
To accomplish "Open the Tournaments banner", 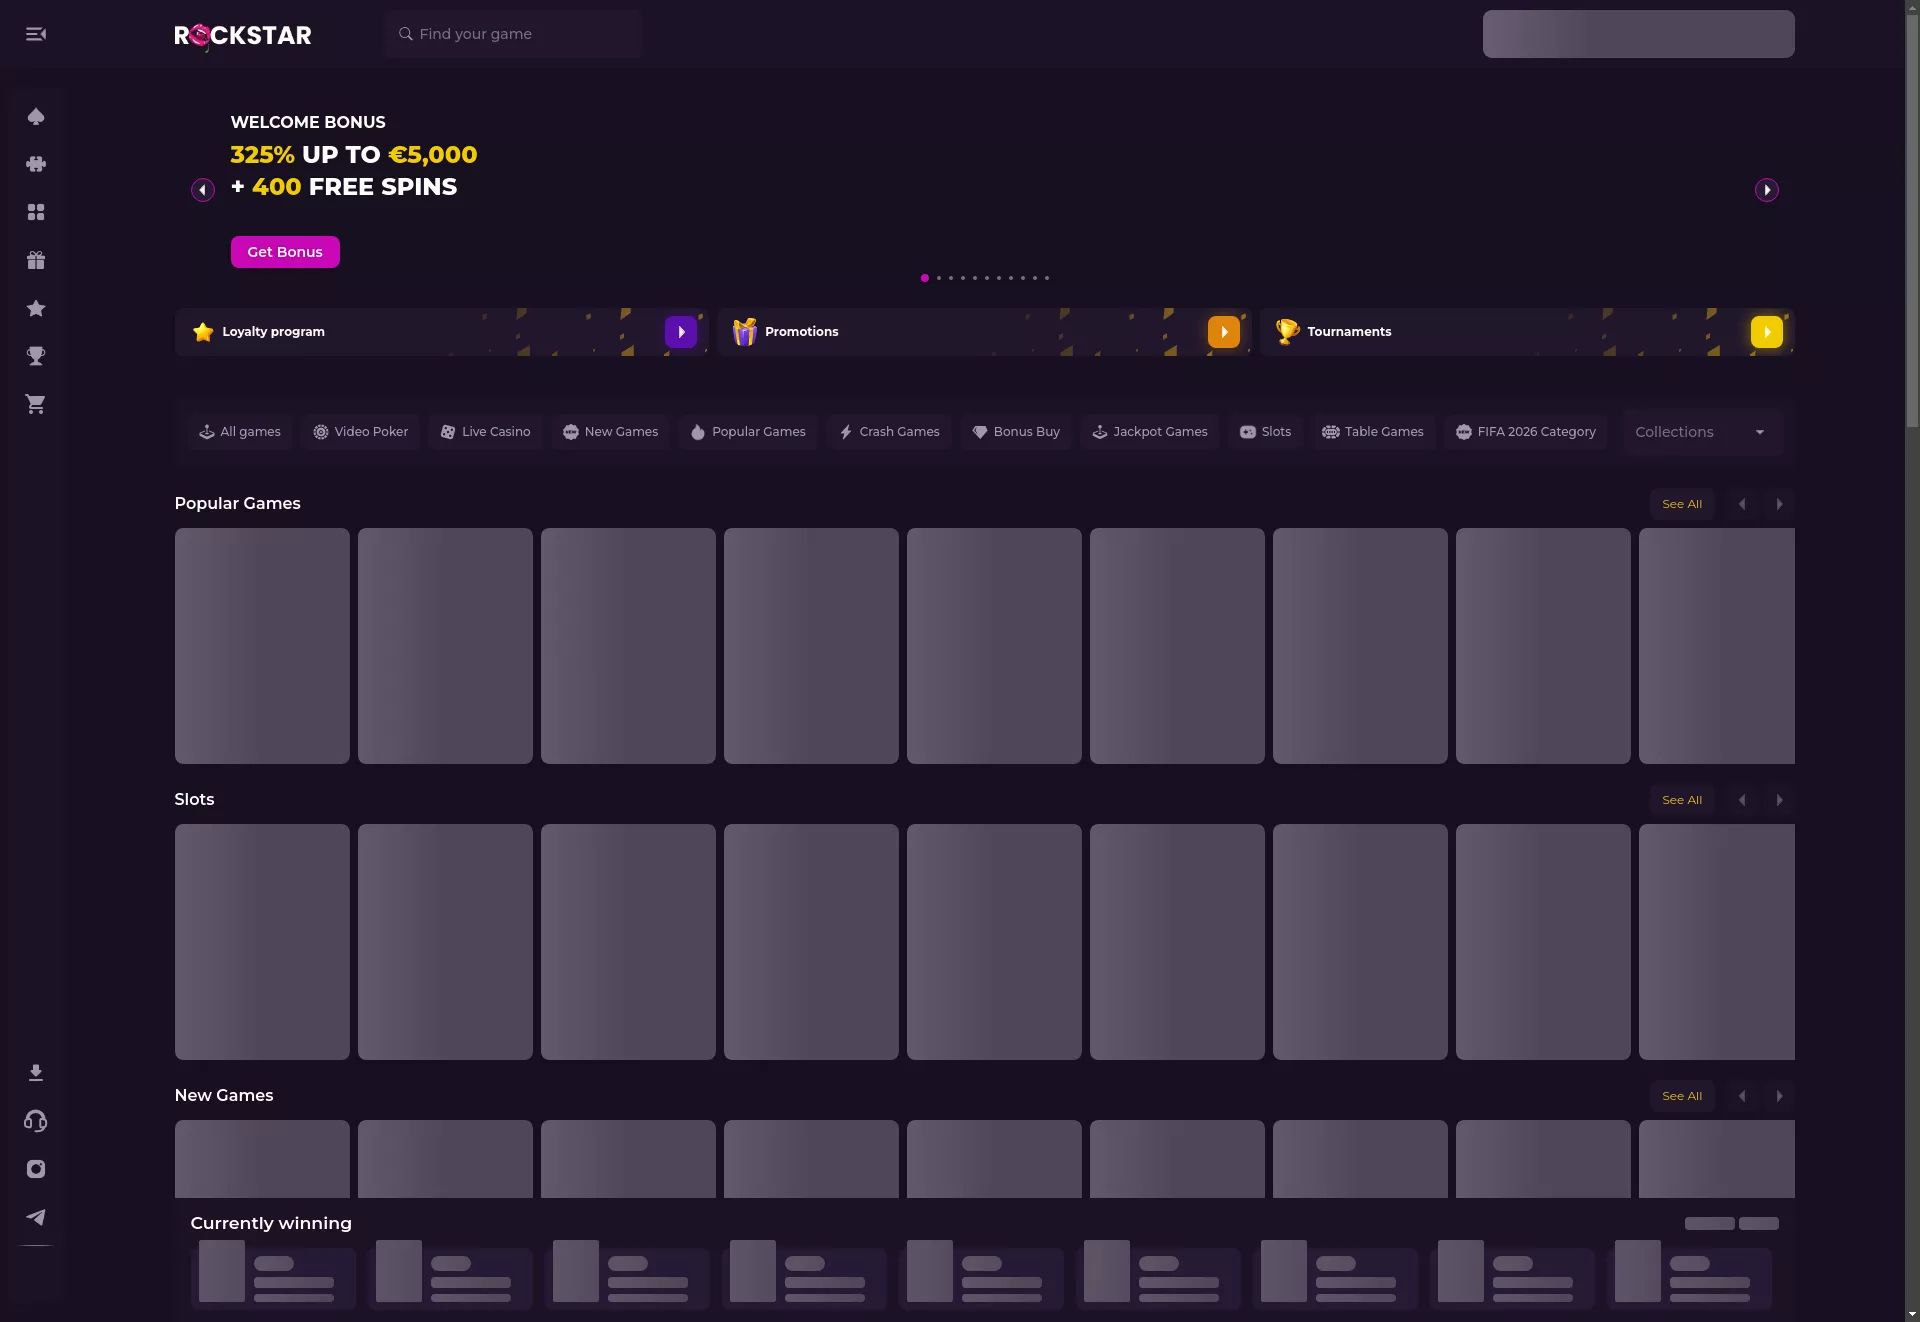I will pyautogui.click(x=1528, y=332).
